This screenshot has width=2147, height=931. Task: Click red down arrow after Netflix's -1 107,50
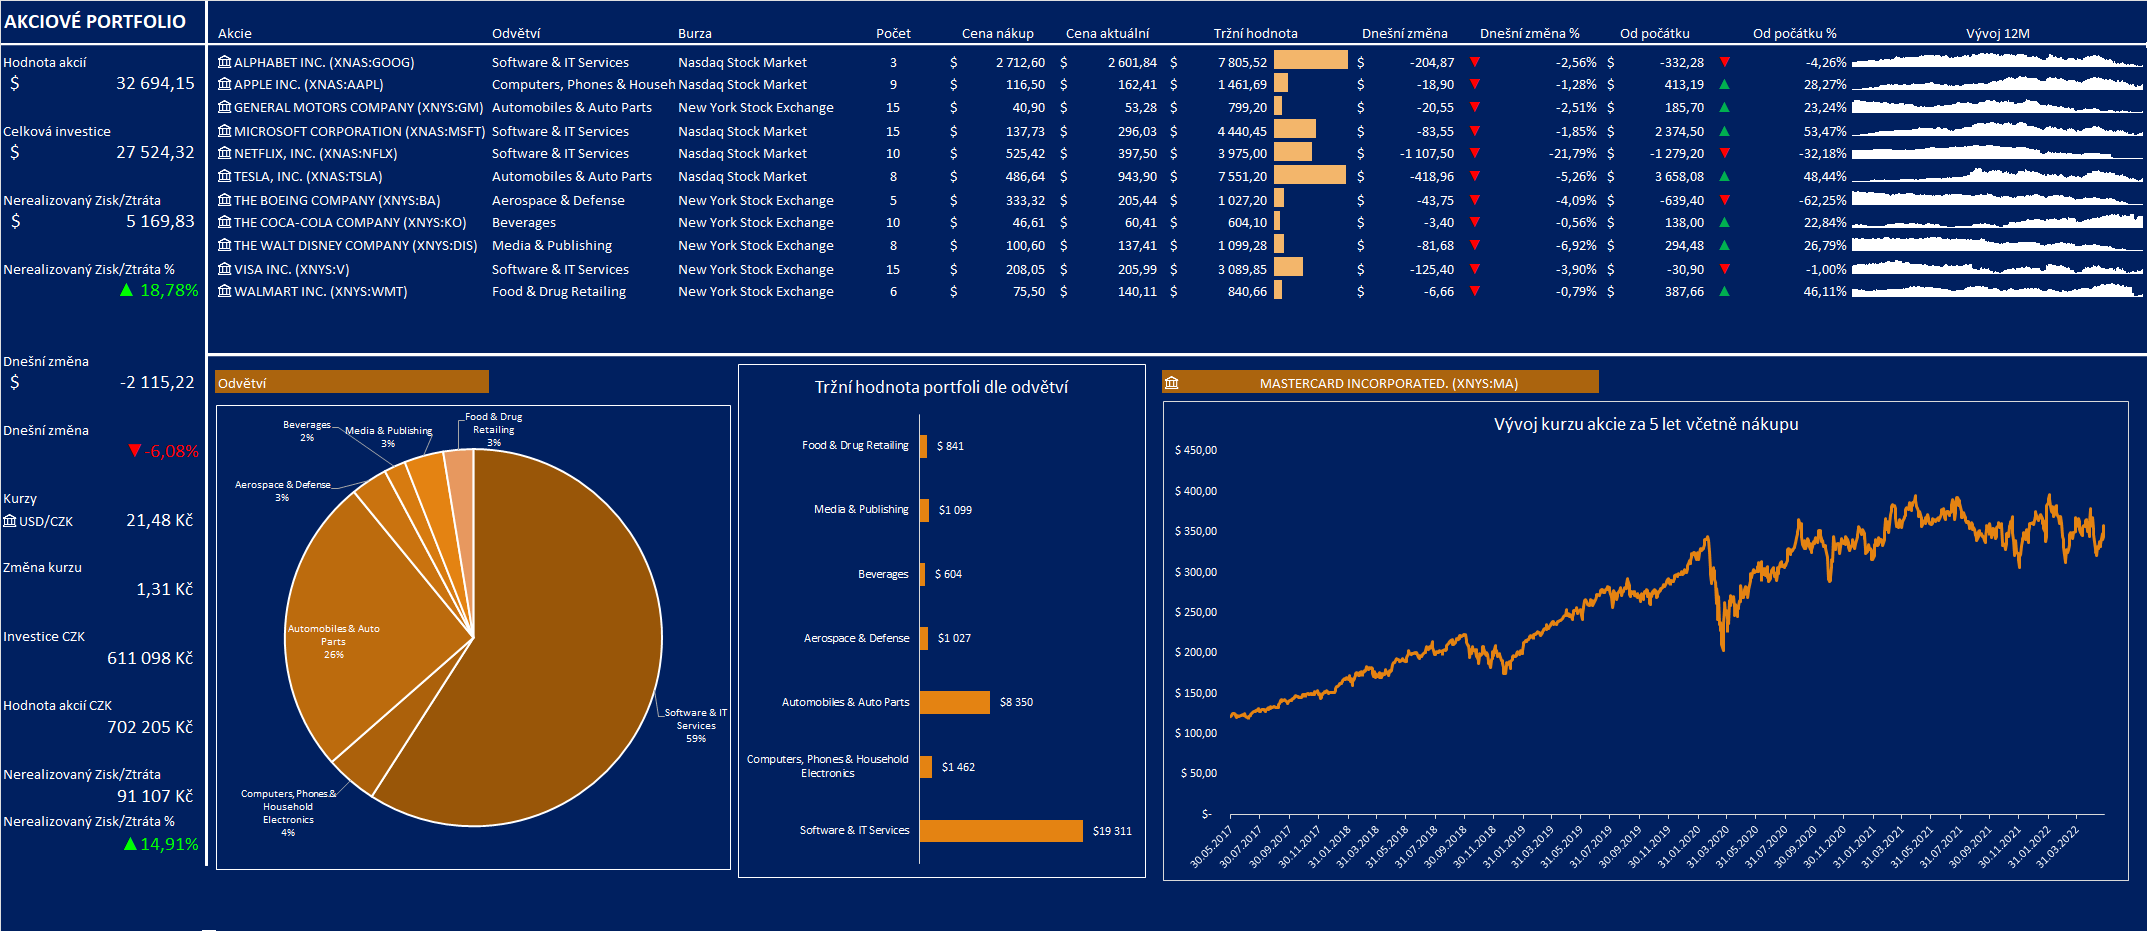pyautogui.click(x=1475, y=153)
